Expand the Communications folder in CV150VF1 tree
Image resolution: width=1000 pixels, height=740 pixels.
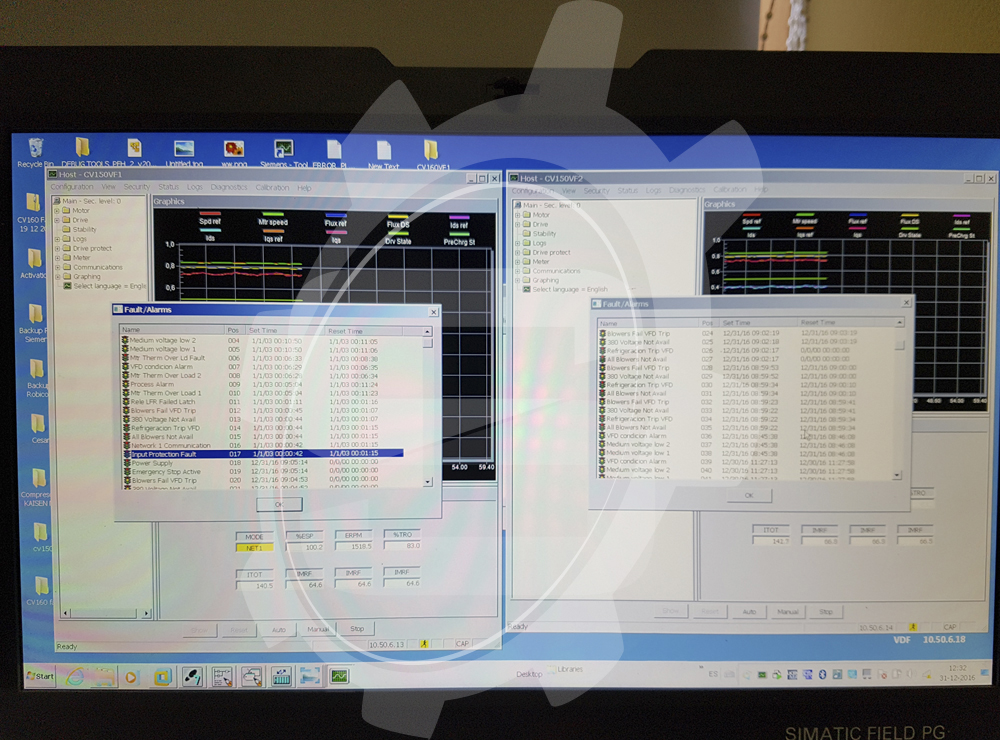click(x=57, y=268)
